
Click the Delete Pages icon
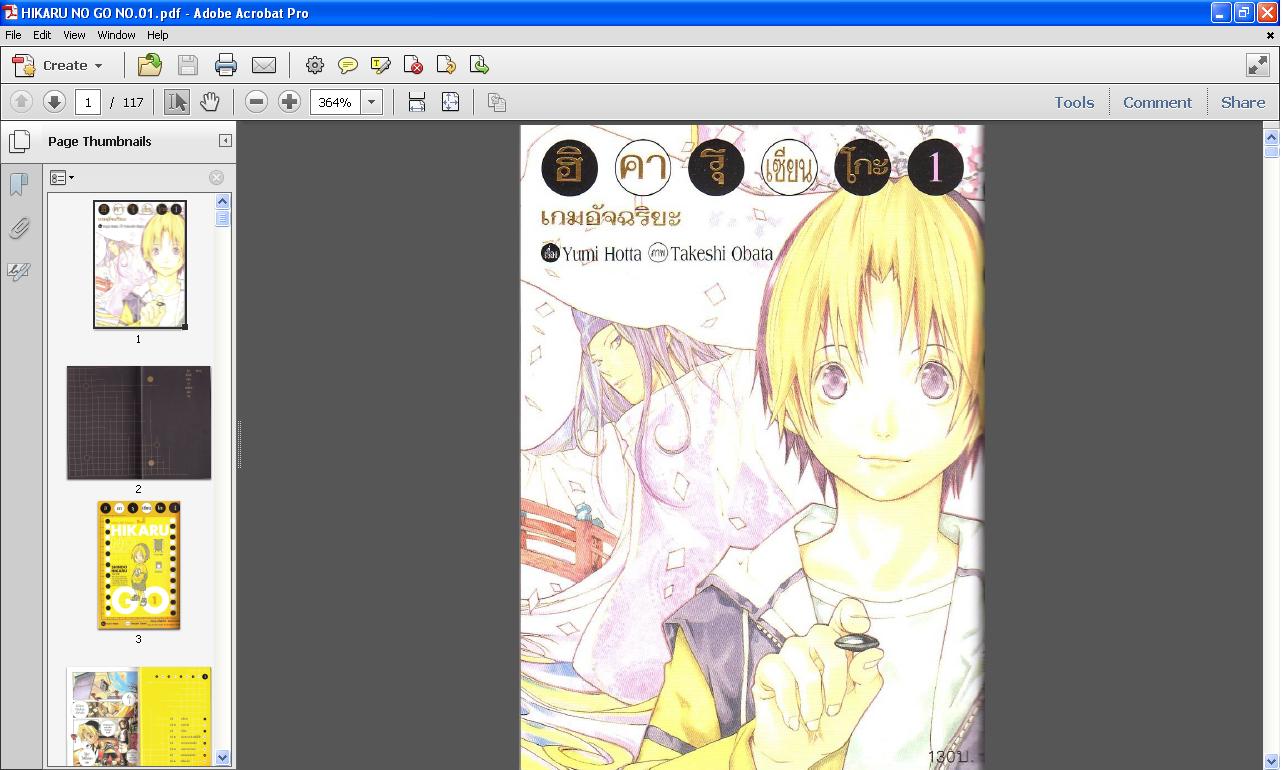[x=414, y=65]
